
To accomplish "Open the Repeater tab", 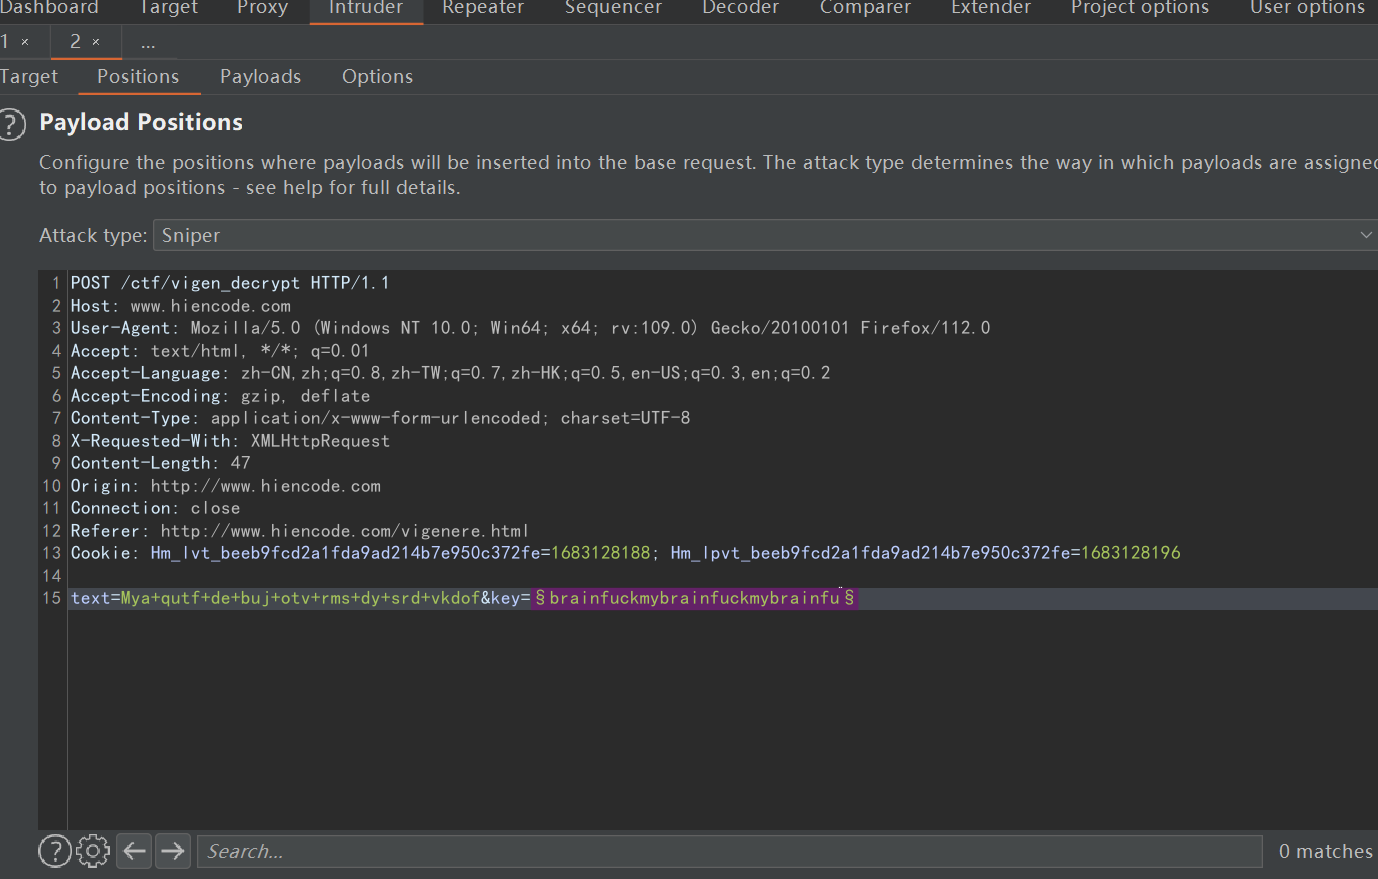I will (483, 8).
